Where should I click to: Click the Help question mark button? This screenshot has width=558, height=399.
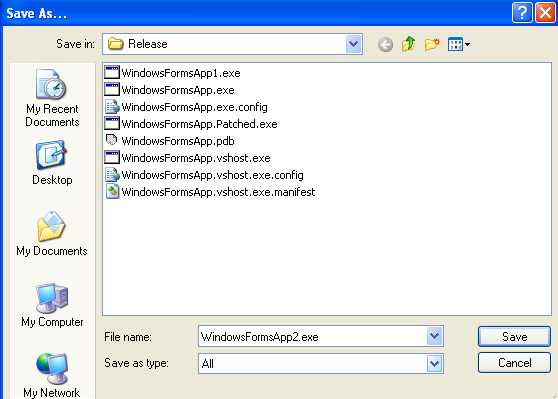click(522, 13)
